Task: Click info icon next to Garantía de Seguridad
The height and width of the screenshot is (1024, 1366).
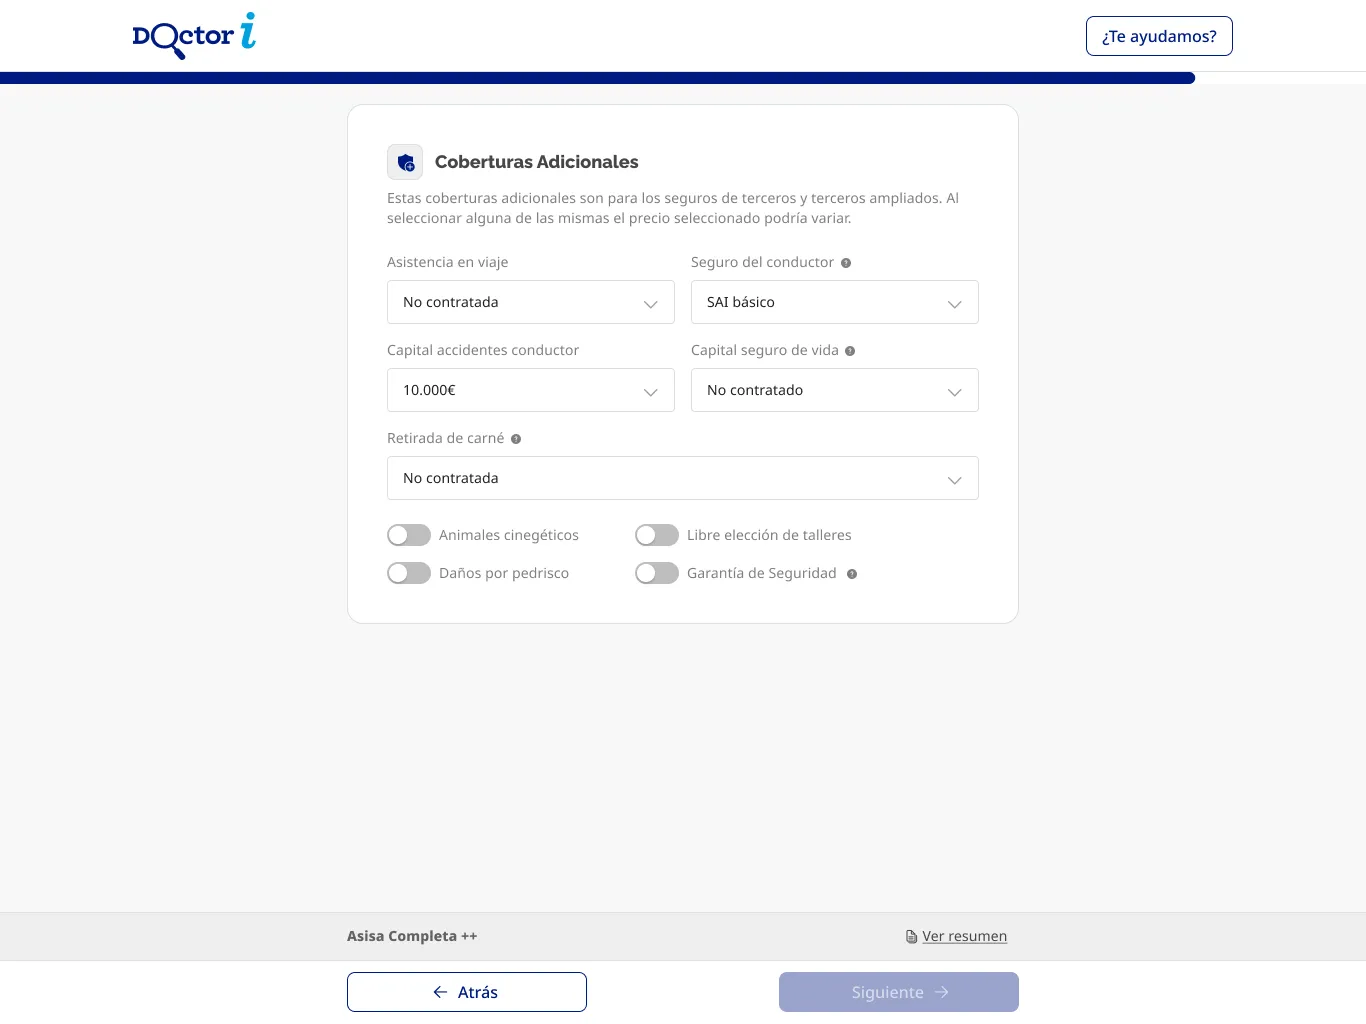Action: 852,574
